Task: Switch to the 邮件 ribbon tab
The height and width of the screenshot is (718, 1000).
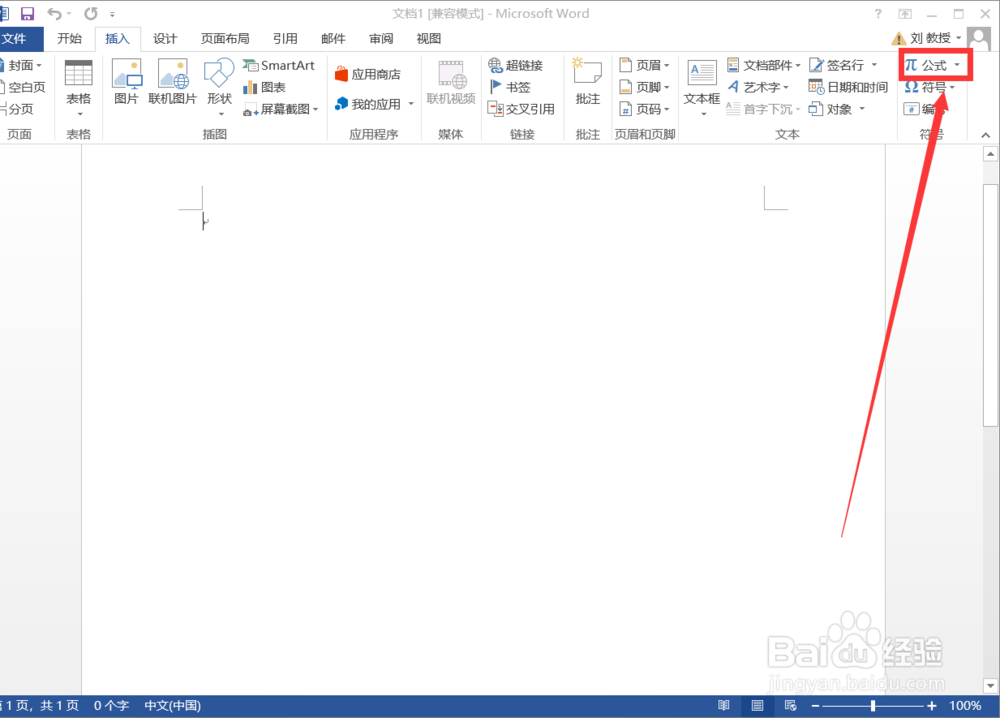Action: pyautogui.click(x=333, y=38)
